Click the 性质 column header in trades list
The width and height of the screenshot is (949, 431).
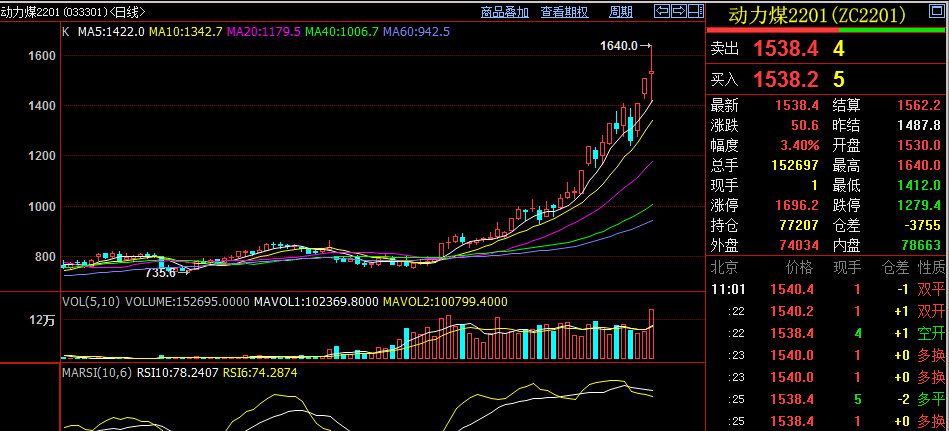(931, 268)
